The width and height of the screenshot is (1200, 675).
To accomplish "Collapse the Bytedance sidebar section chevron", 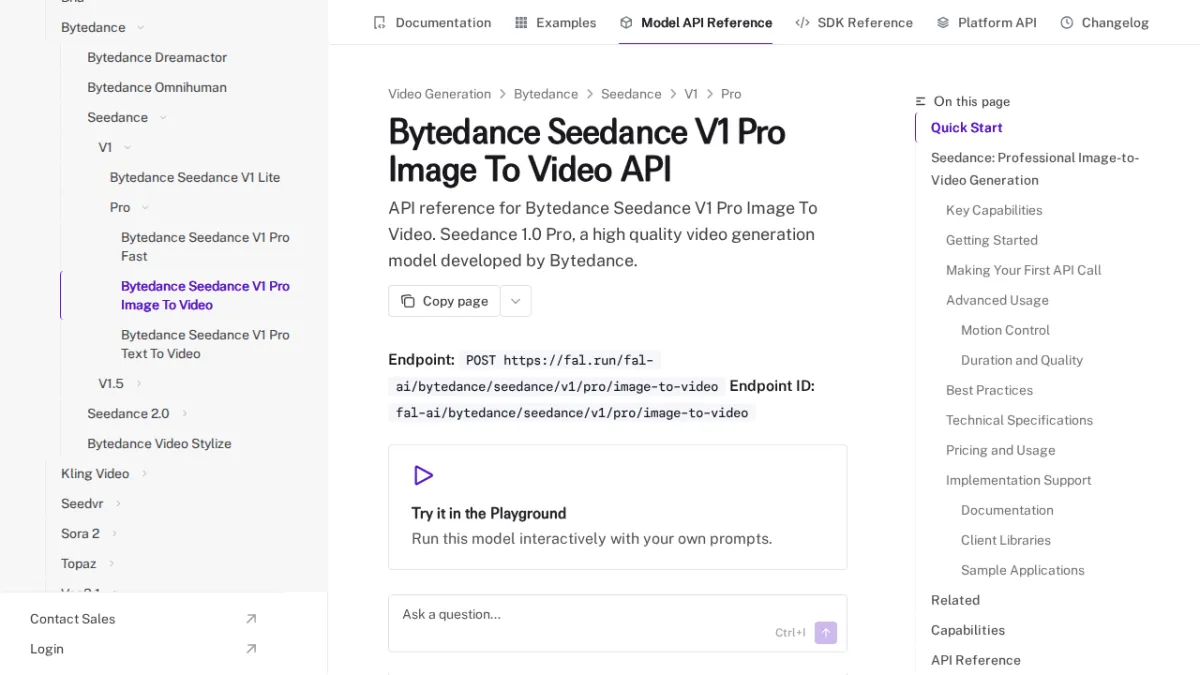I will (x=140, y=28).
